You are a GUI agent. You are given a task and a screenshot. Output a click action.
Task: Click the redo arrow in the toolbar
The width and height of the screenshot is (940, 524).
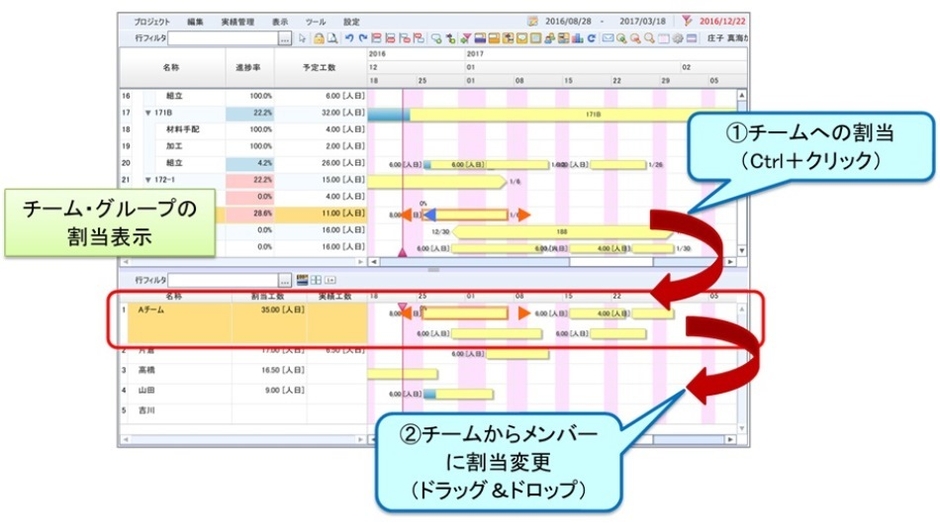point(360,38)
